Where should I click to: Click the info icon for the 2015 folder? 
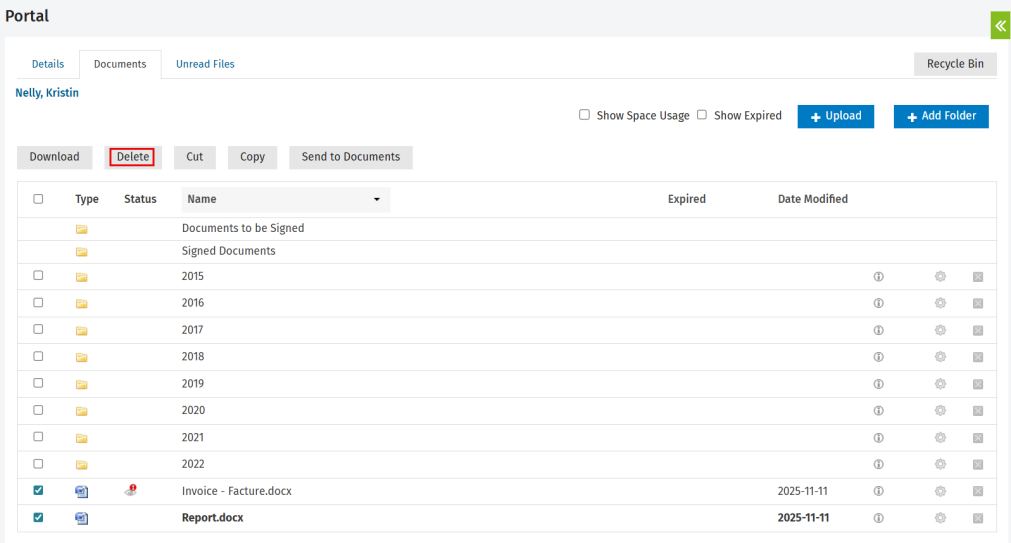(878, 276)
